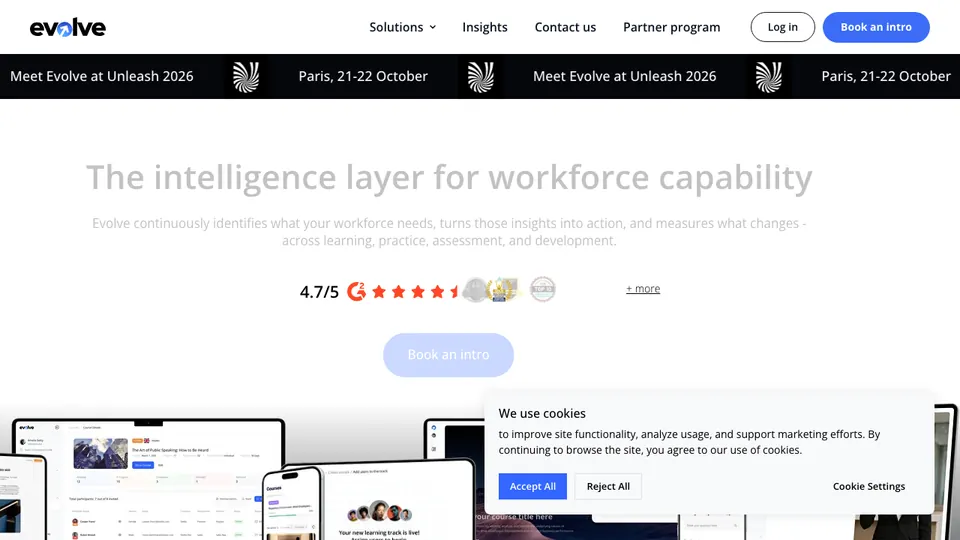Image resolution: width=960 pixels, height=540 pixels.
Task: Reject all cookies
Action: [608, 486]
